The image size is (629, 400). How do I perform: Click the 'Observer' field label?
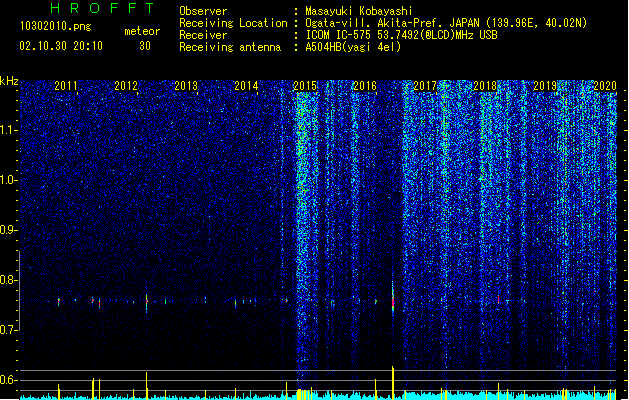203,11
